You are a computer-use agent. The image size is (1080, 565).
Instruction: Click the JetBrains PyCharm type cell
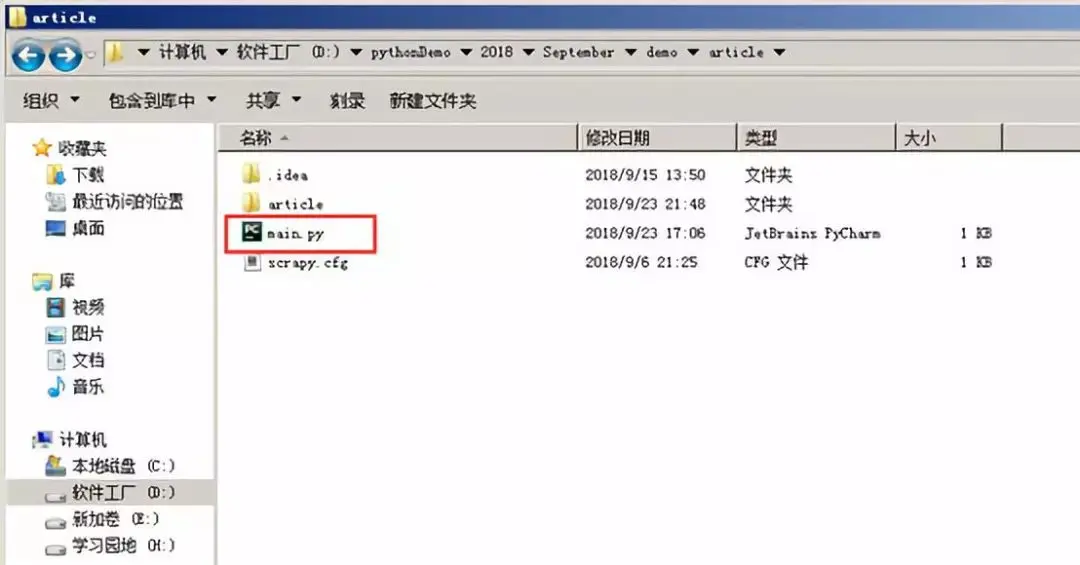812,234
